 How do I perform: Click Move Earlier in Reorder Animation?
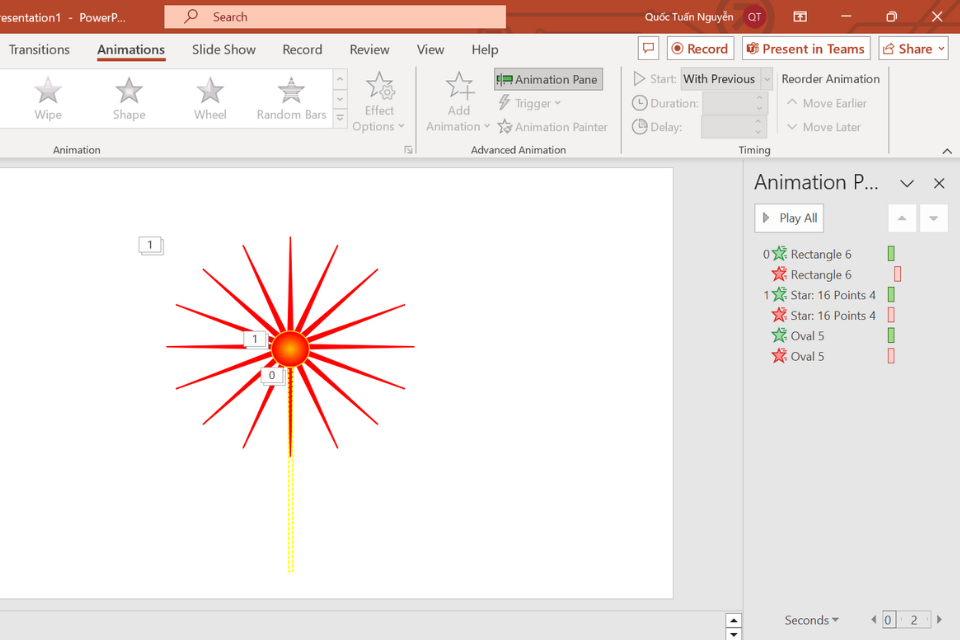tap(827, 103)
